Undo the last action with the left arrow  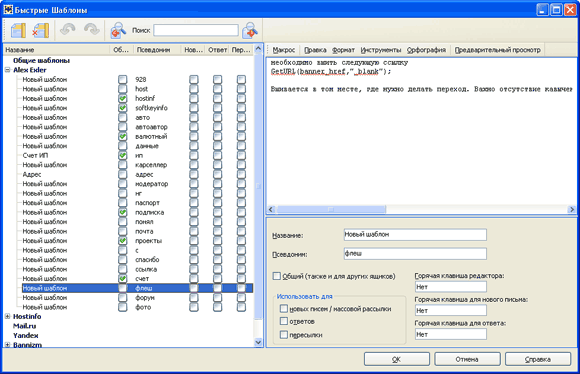(68, 30)
